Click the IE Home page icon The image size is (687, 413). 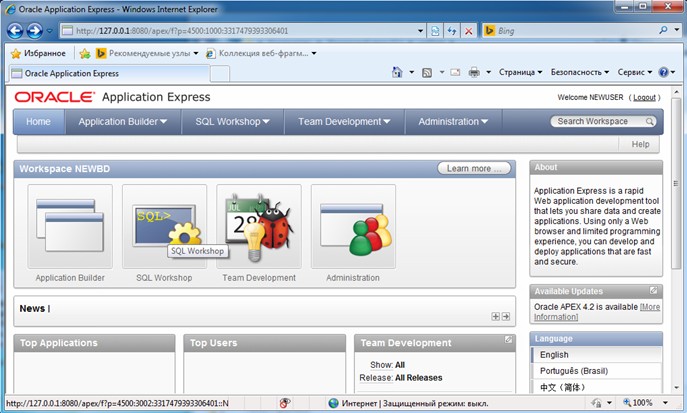coord(398,73)
